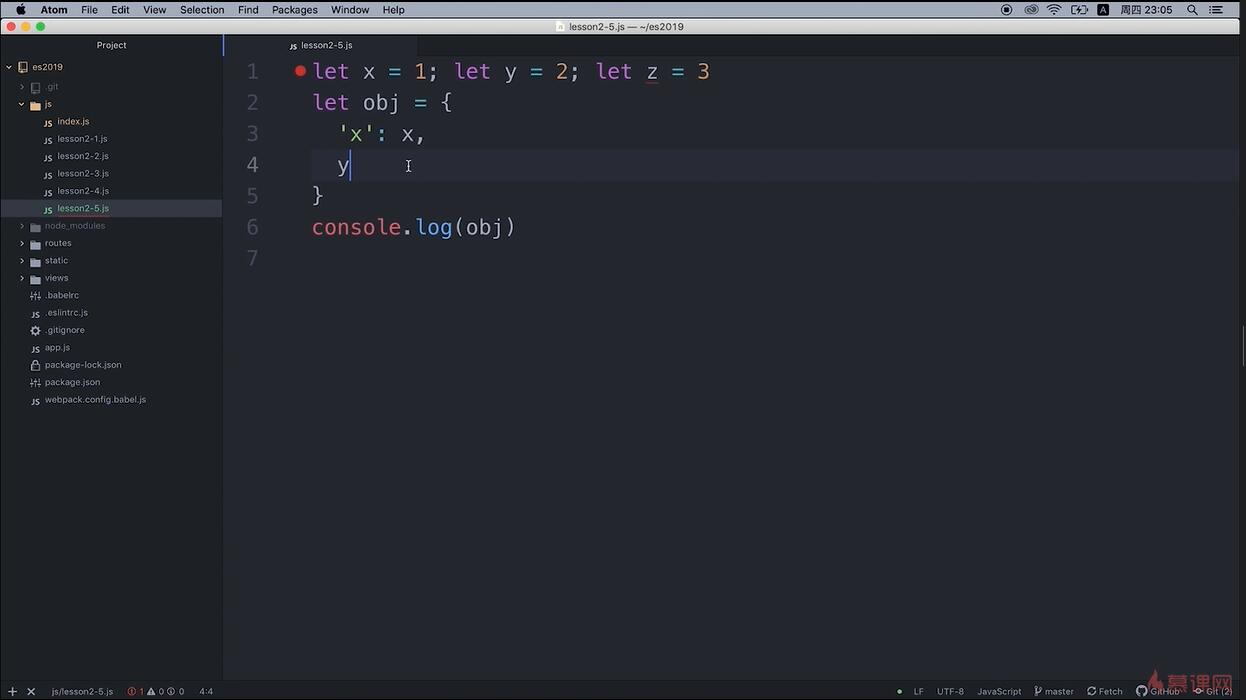Check the battery status icon
The width and height of the screenshot is (1246, 700).
(1079, 10)
